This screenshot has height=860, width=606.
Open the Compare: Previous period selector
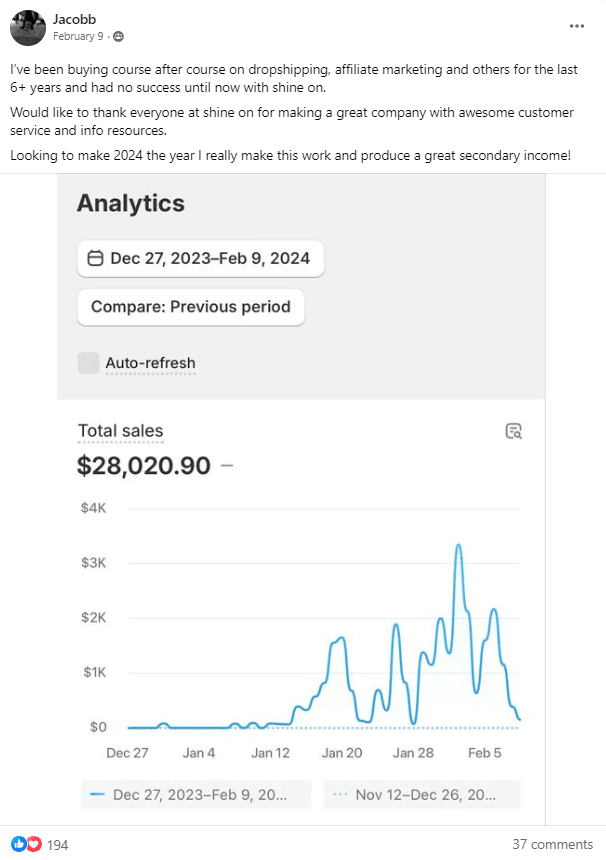coord(191,307)
